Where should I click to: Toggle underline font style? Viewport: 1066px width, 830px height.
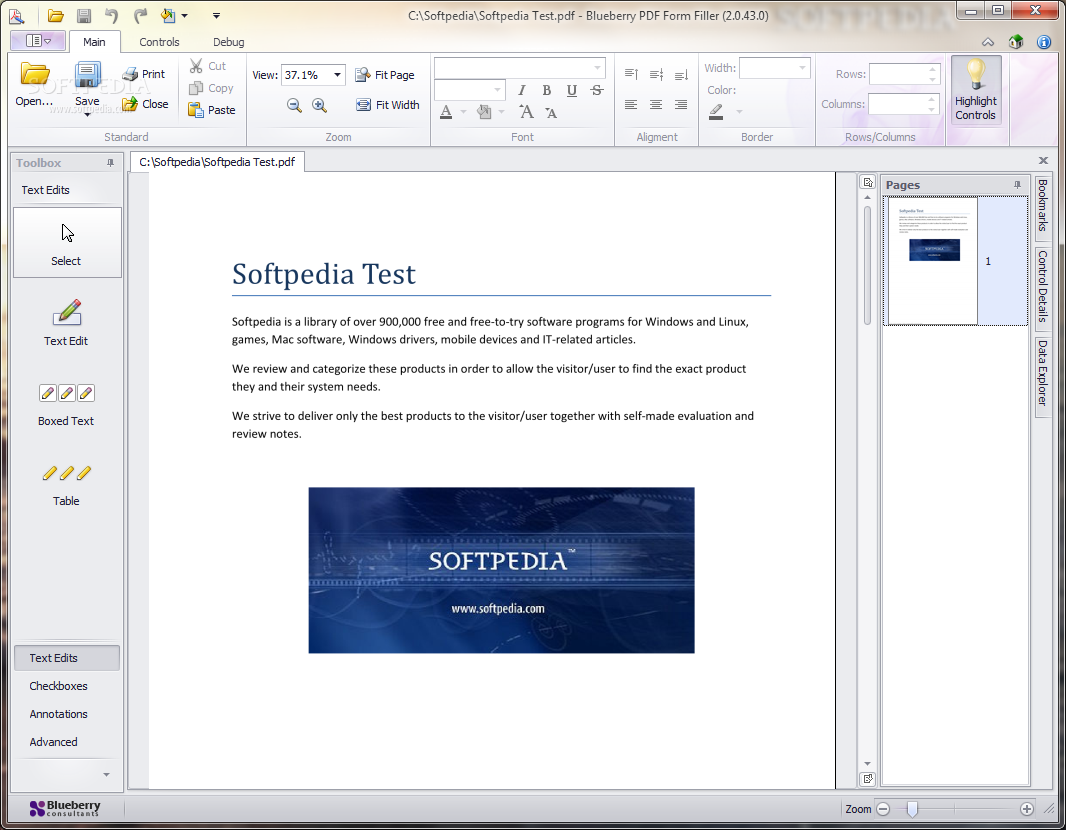pos(572,90)
